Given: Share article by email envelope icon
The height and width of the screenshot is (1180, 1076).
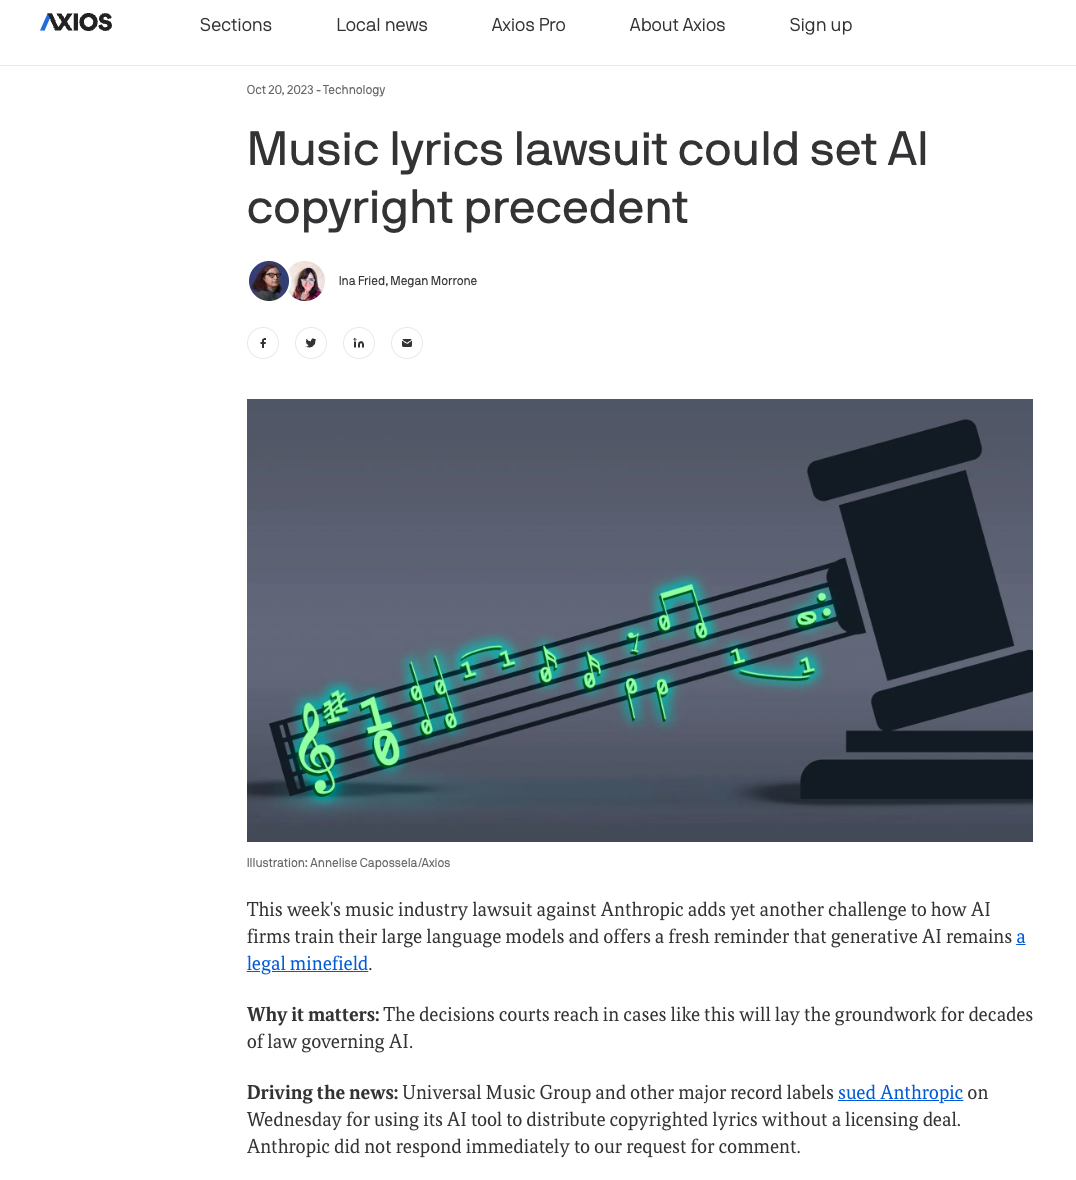Looking at the screenshot, I should [407, 343].
